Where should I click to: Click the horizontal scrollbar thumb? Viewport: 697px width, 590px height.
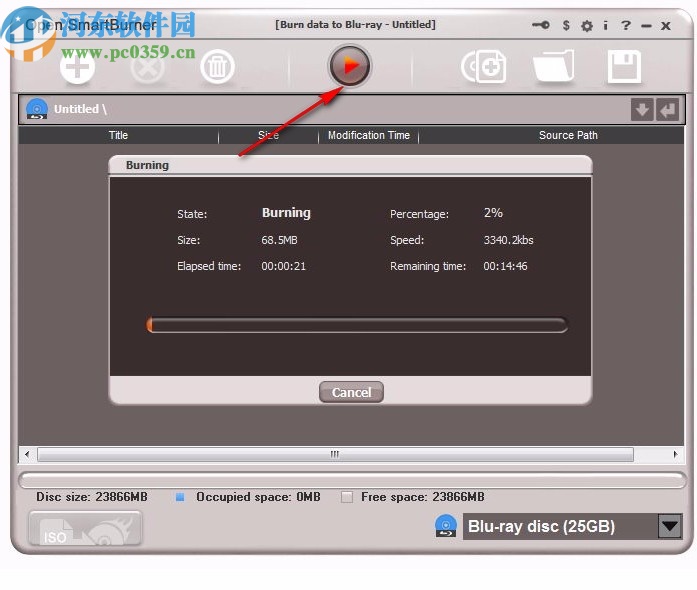pos(335,454)
